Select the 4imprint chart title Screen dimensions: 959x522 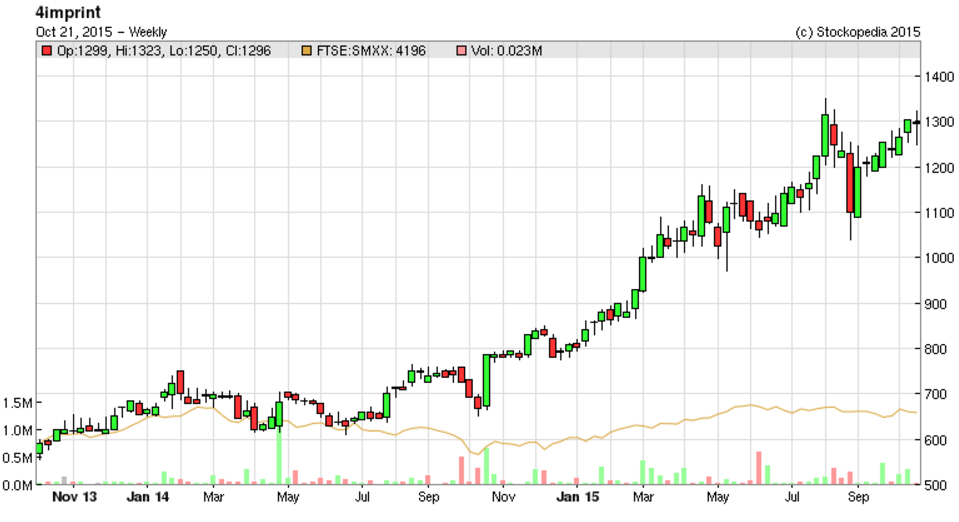coord(68,12)
